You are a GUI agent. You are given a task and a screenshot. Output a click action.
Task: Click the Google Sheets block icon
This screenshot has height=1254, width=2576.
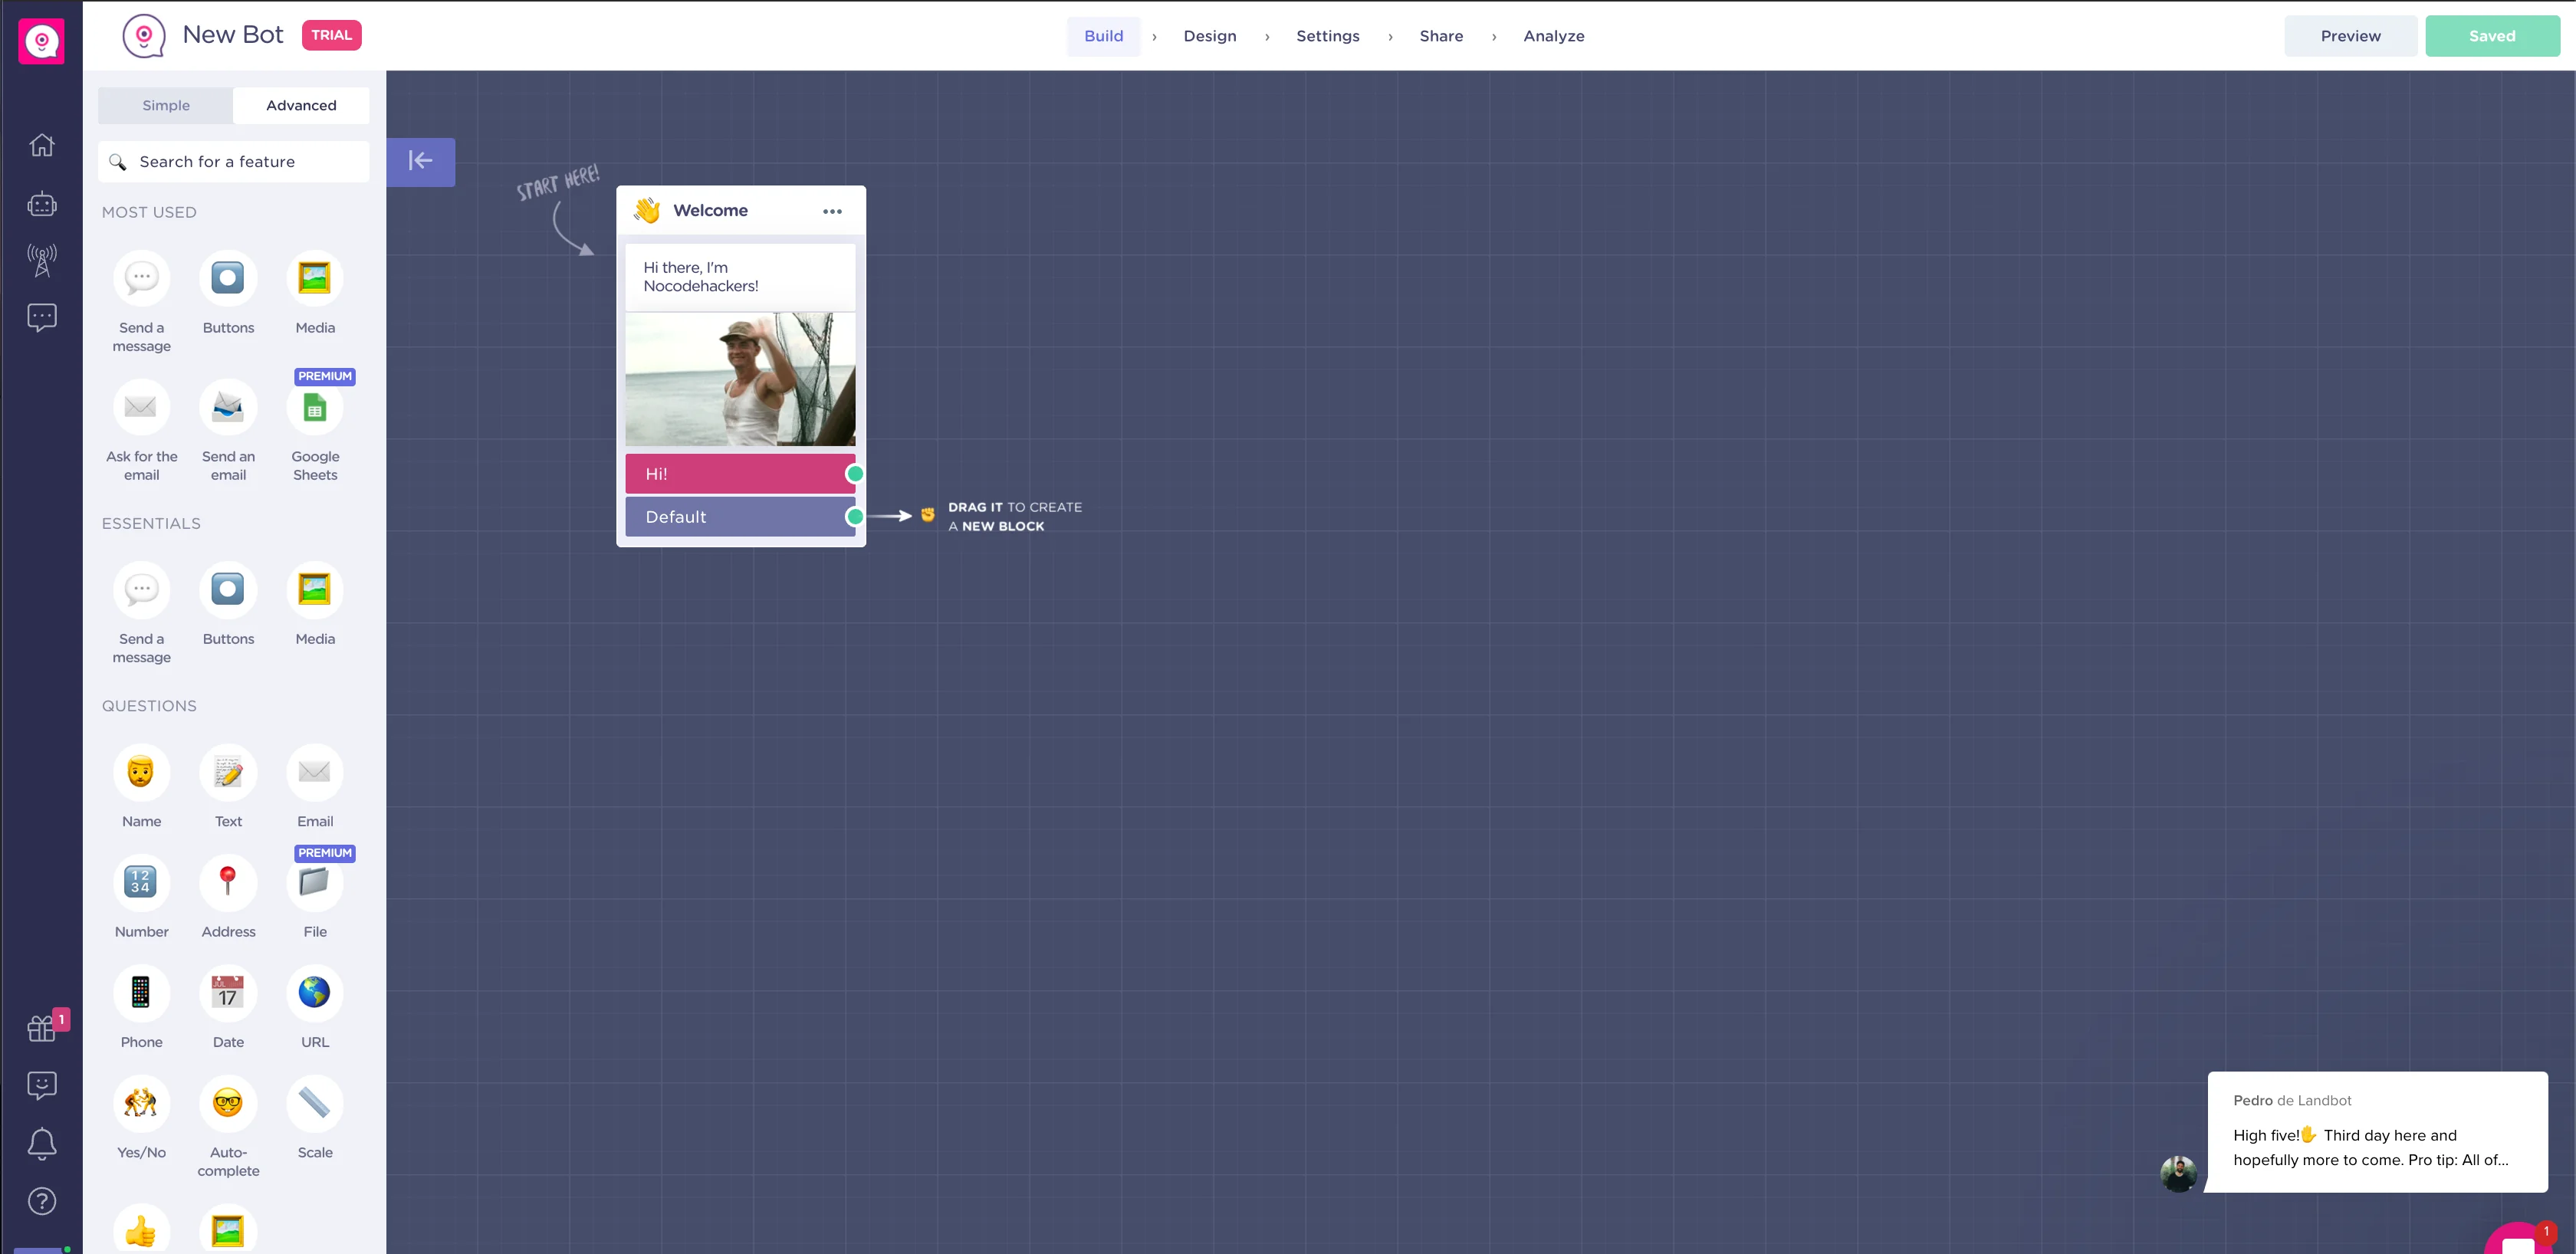315,408
